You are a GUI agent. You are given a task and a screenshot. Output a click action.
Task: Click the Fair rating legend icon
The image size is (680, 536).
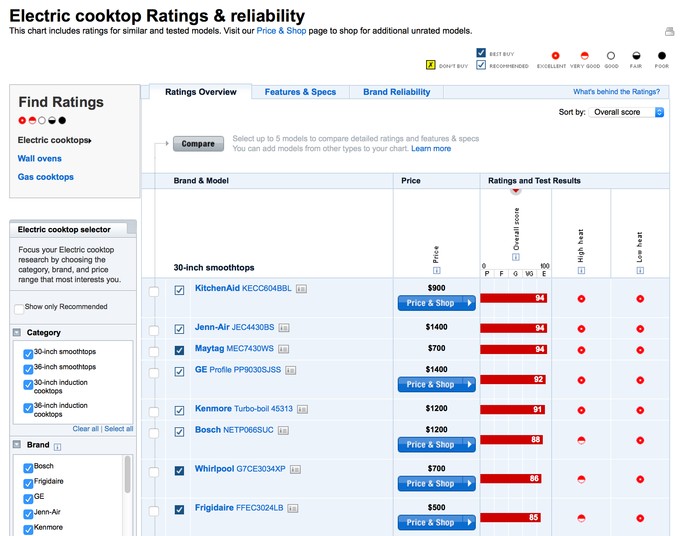(636, 56)
